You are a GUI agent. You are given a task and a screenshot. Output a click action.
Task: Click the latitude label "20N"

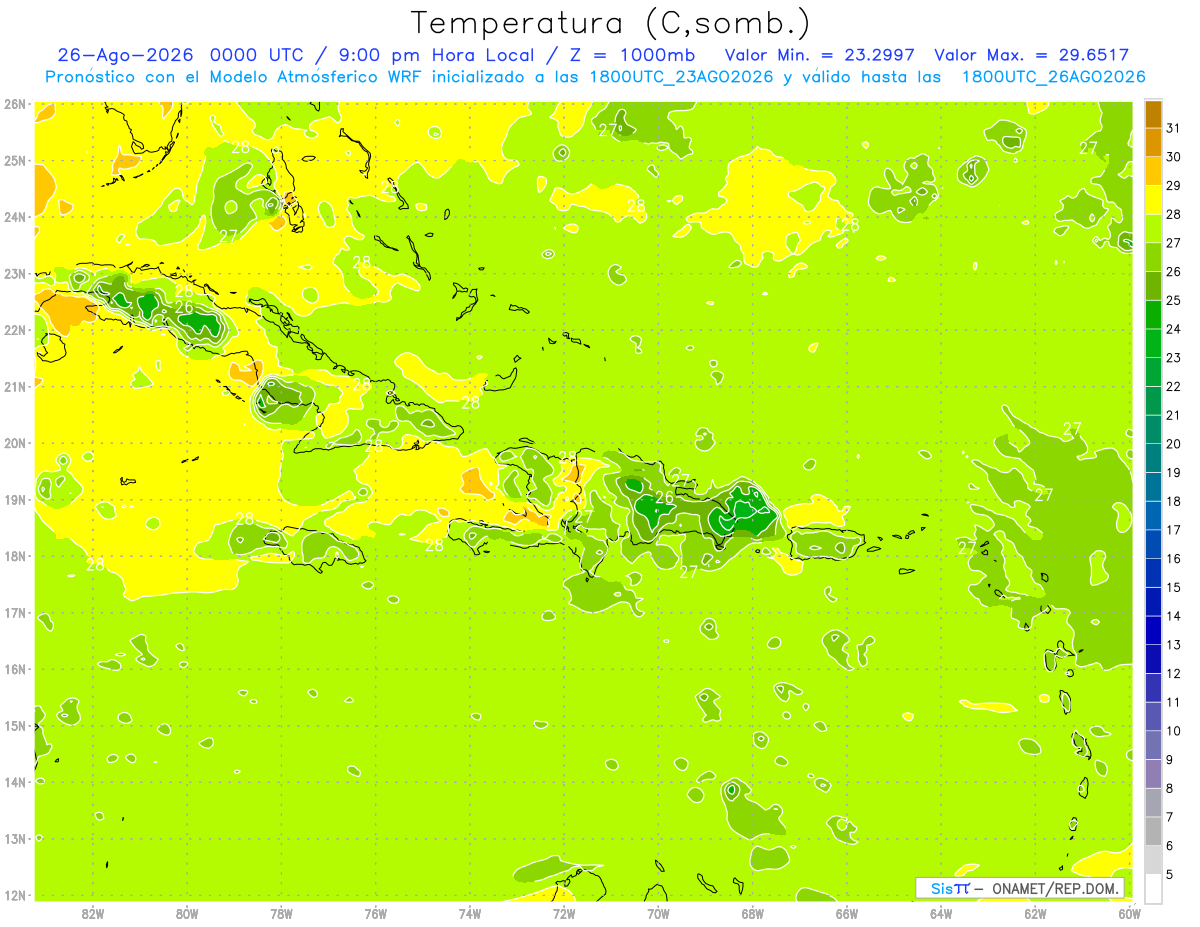[x=15, y=443]
